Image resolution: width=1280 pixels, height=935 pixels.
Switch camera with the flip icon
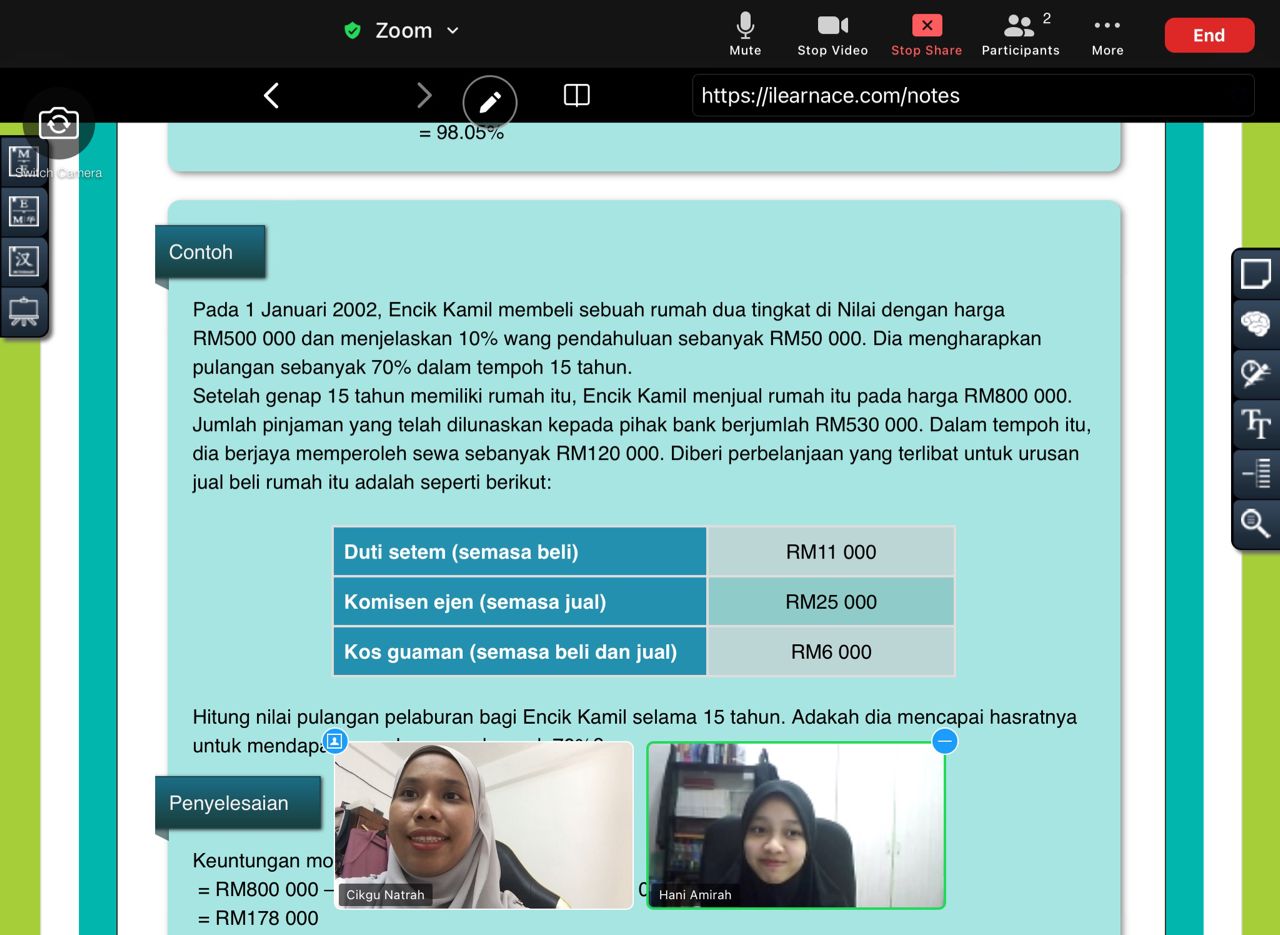pos(59,124)
